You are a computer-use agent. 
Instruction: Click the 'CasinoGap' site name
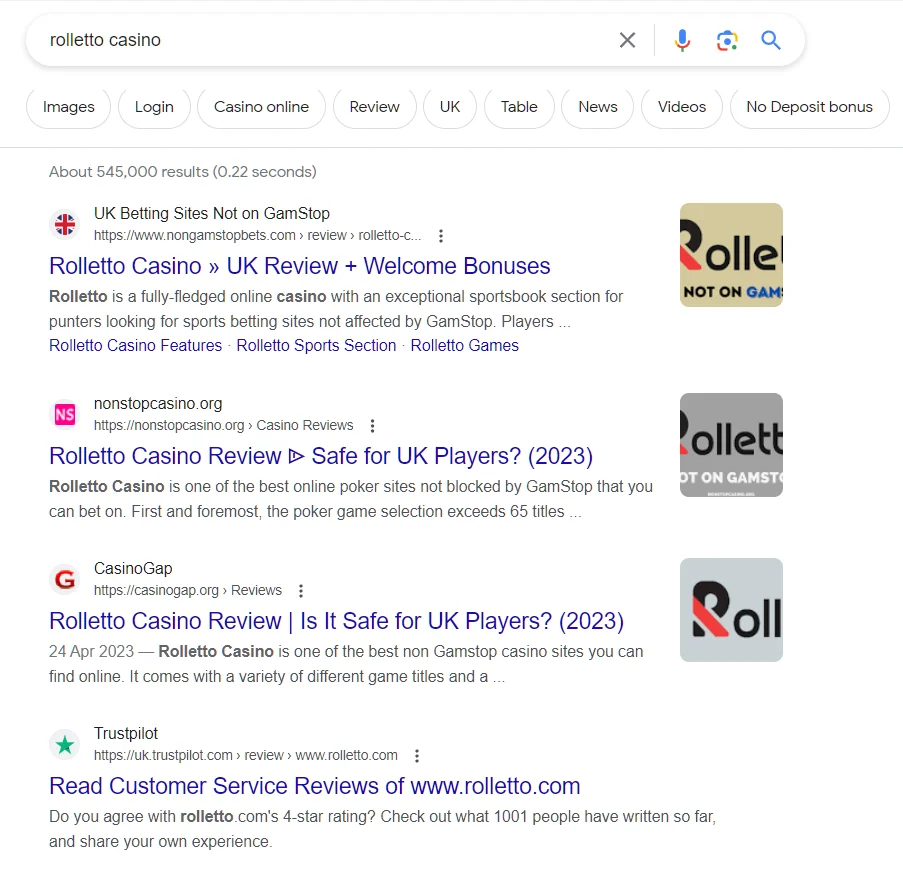(133, 569)
